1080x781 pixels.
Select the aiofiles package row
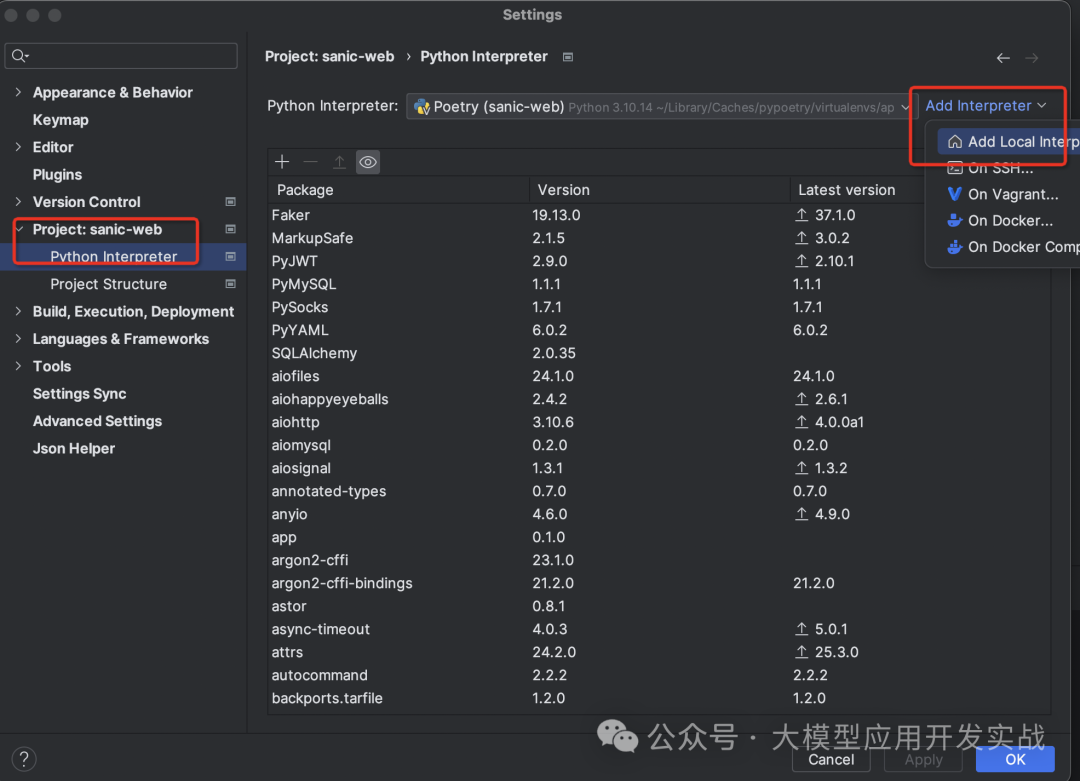tap(659, 376)
